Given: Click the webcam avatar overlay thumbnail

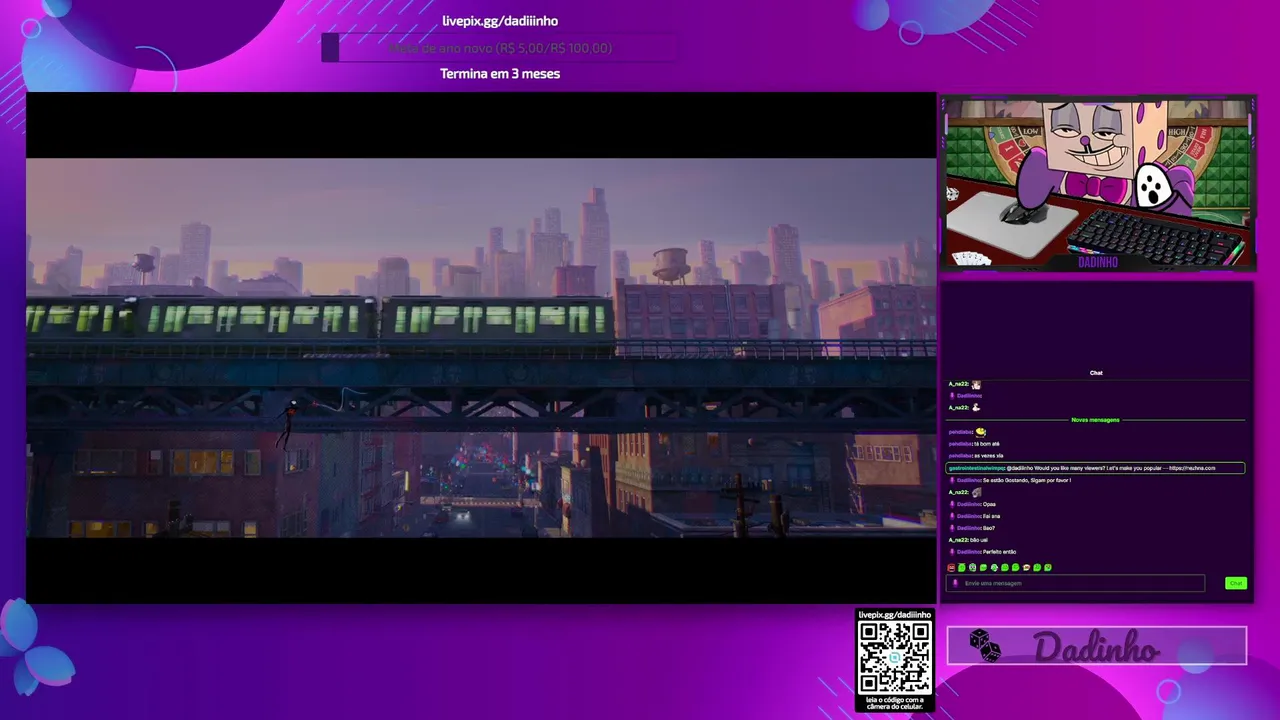Looking at the screenshot, I should point(1097,184).
